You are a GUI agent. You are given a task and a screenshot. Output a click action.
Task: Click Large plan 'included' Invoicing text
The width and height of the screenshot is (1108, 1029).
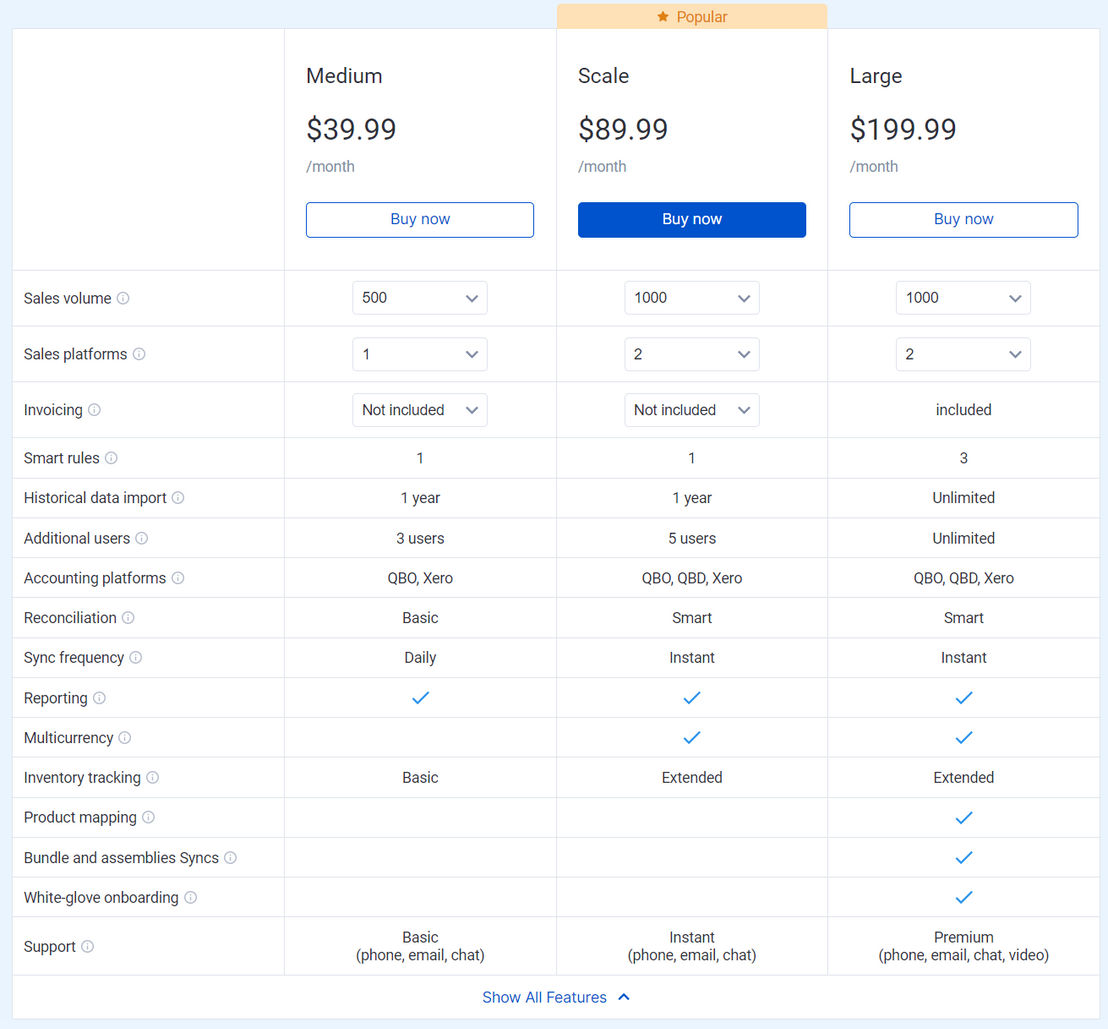point(964,410)
